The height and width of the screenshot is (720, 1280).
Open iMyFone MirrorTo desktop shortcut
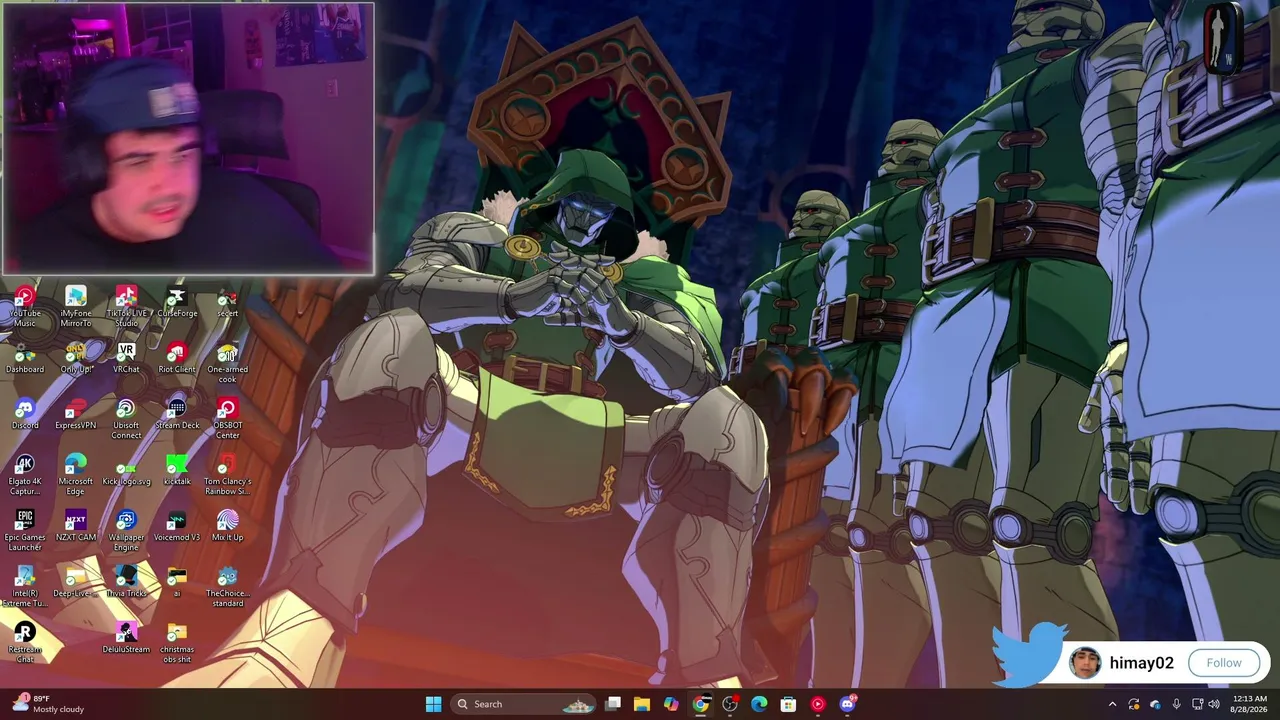click(76, 306)
